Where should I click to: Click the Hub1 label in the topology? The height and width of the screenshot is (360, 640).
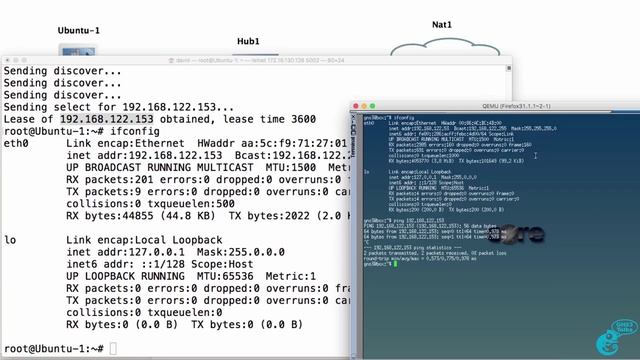(x=248, y=41)
